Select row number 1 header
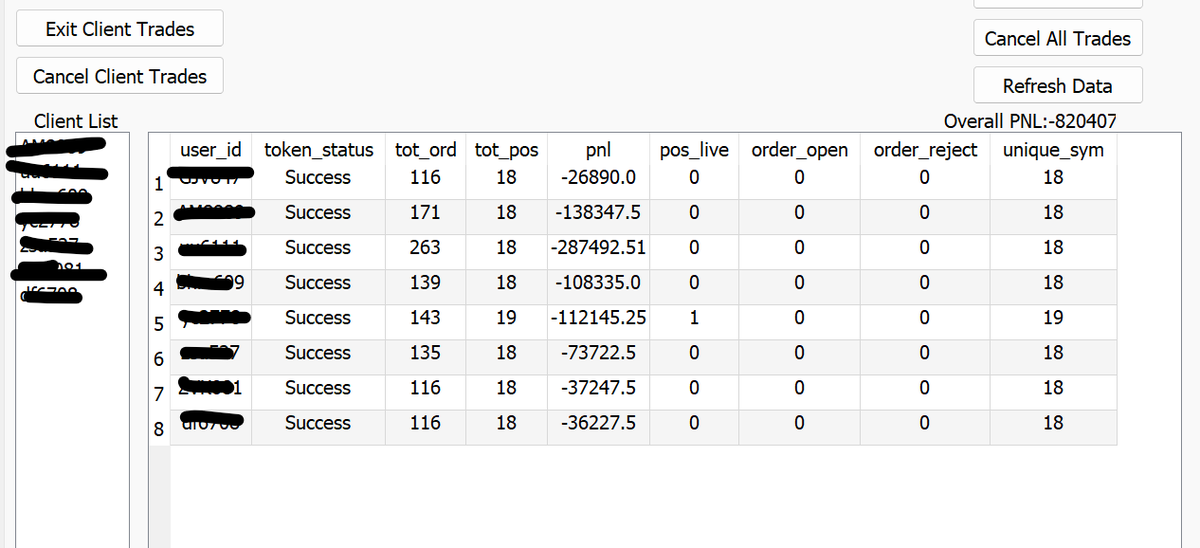The height and width of the screenshot is (548, 1200). coord(158,184)
